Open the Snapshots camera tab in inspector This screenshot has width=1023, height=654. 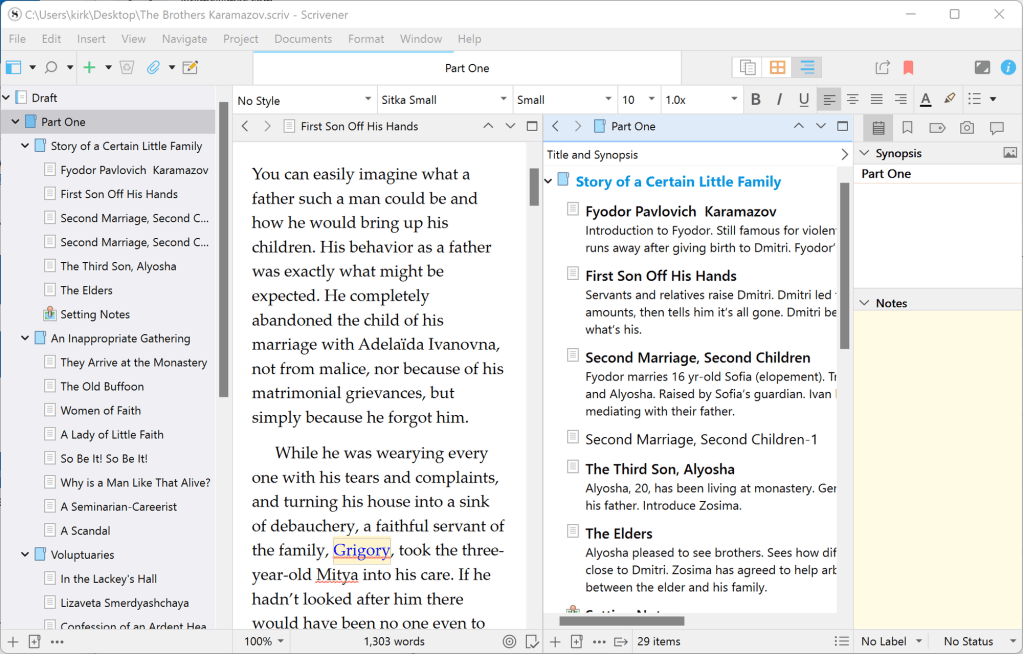click(x=966, y=128)
